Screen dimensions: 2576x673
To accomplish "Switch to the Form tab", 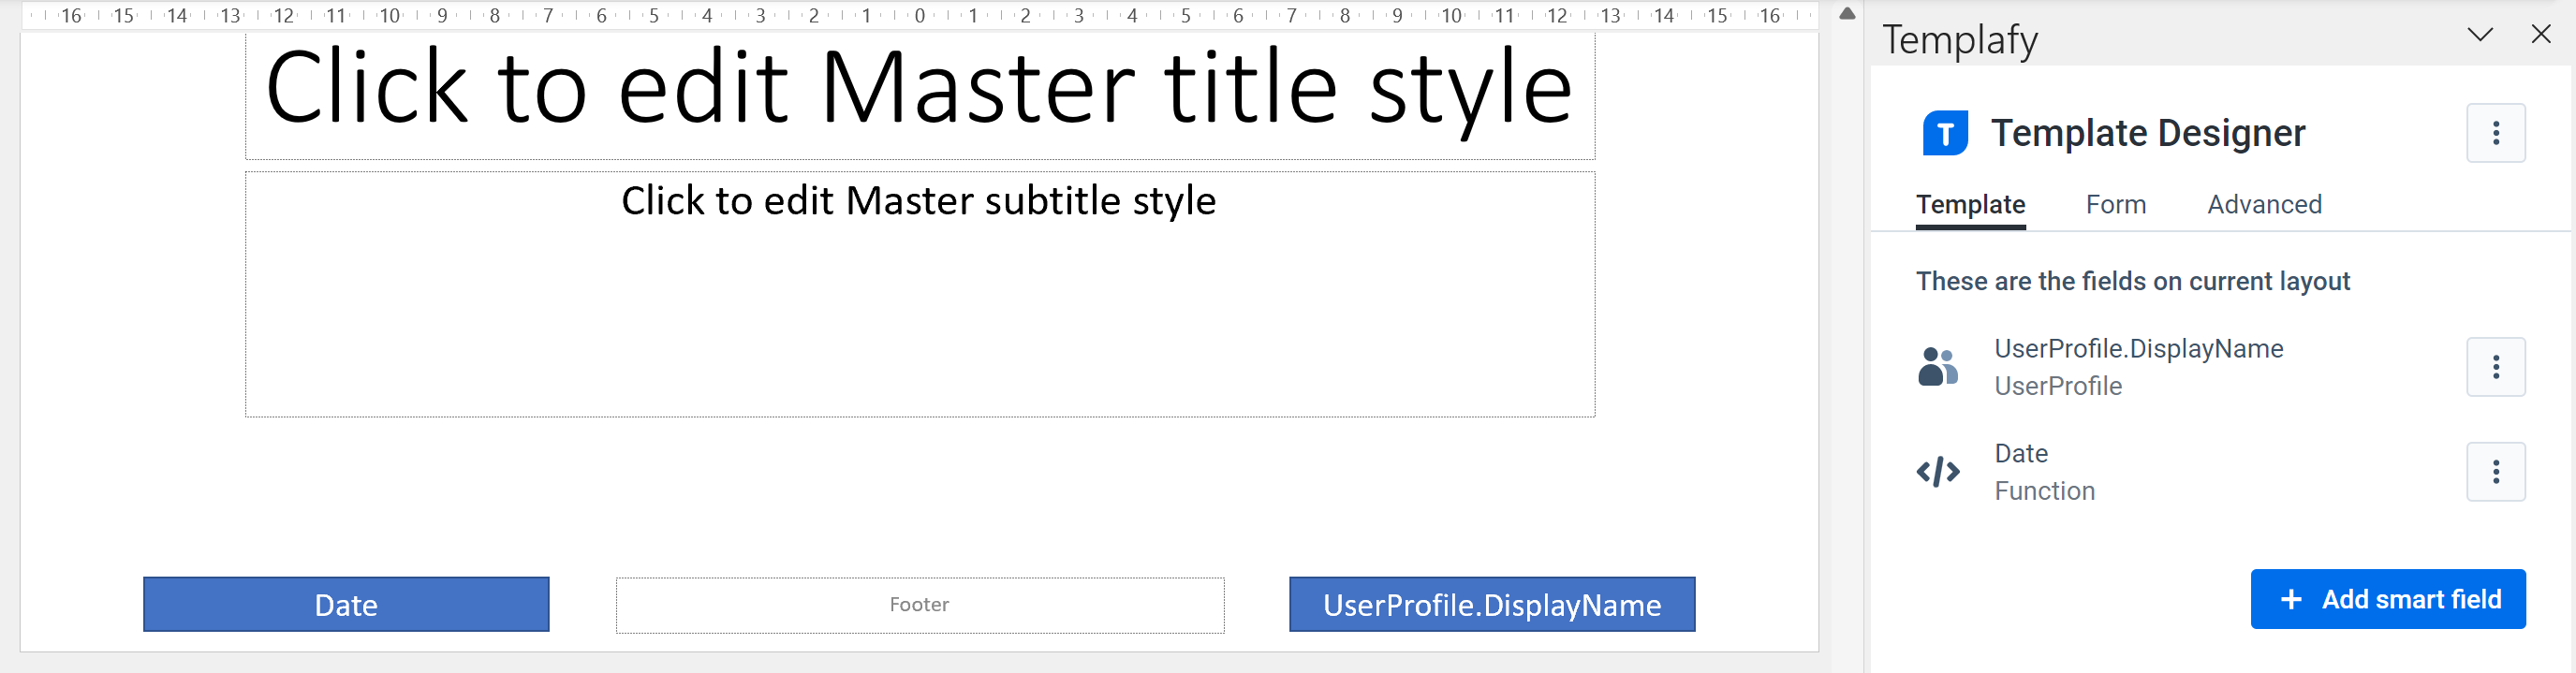I will 2116,204.
